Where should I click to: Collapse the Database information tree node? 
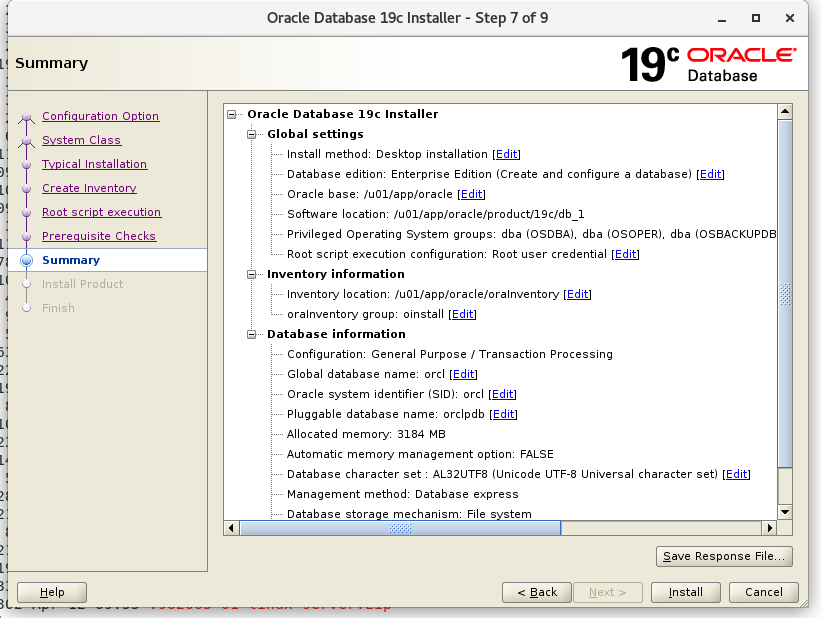tap(251, 334)
